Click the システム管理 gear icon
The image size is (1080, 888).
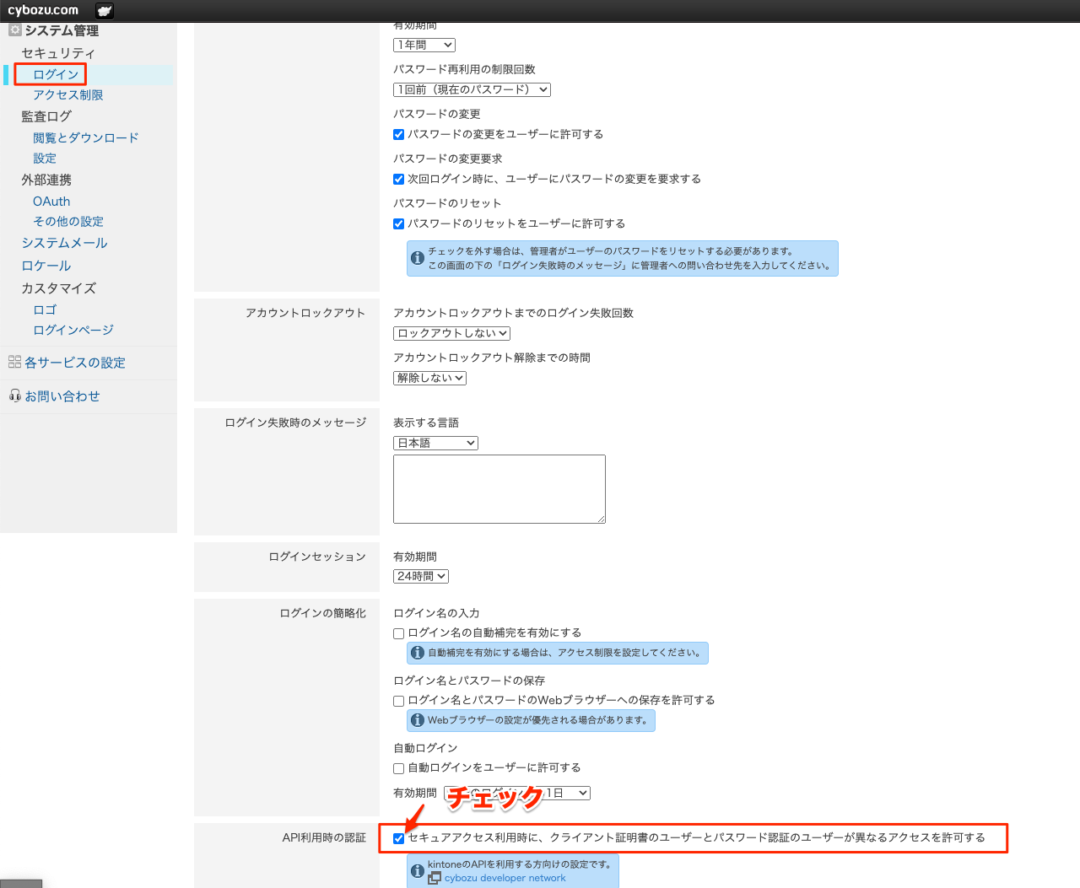14,30
